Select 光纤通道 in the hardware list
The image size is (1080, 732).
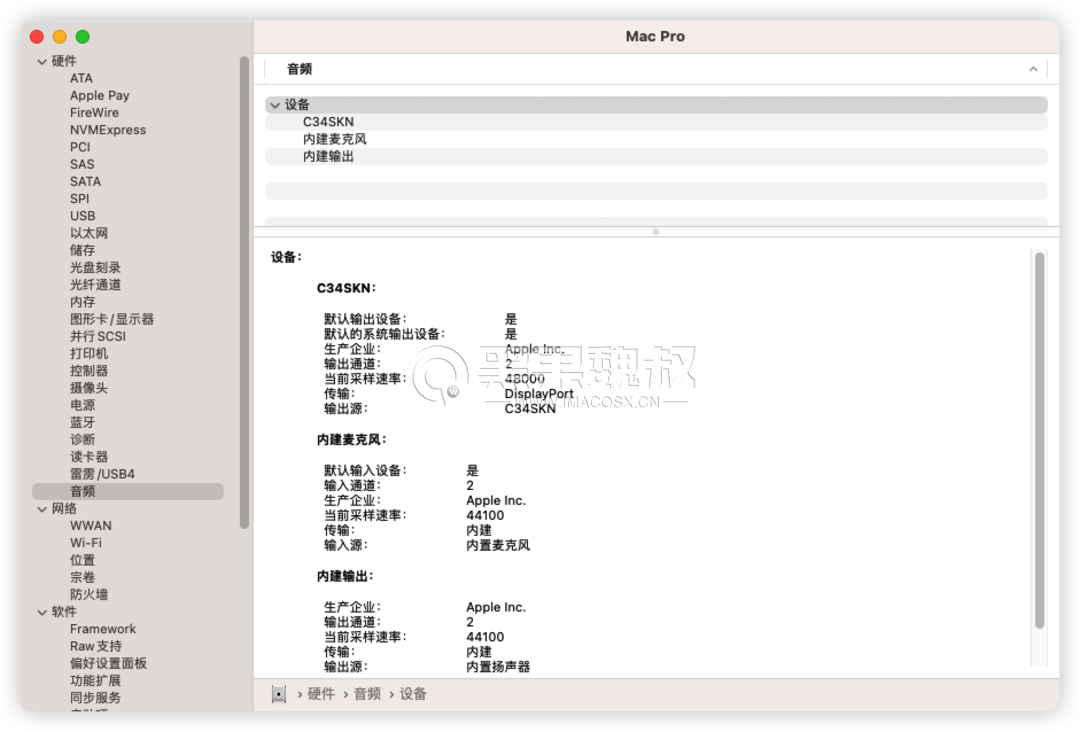coord(95,285)
